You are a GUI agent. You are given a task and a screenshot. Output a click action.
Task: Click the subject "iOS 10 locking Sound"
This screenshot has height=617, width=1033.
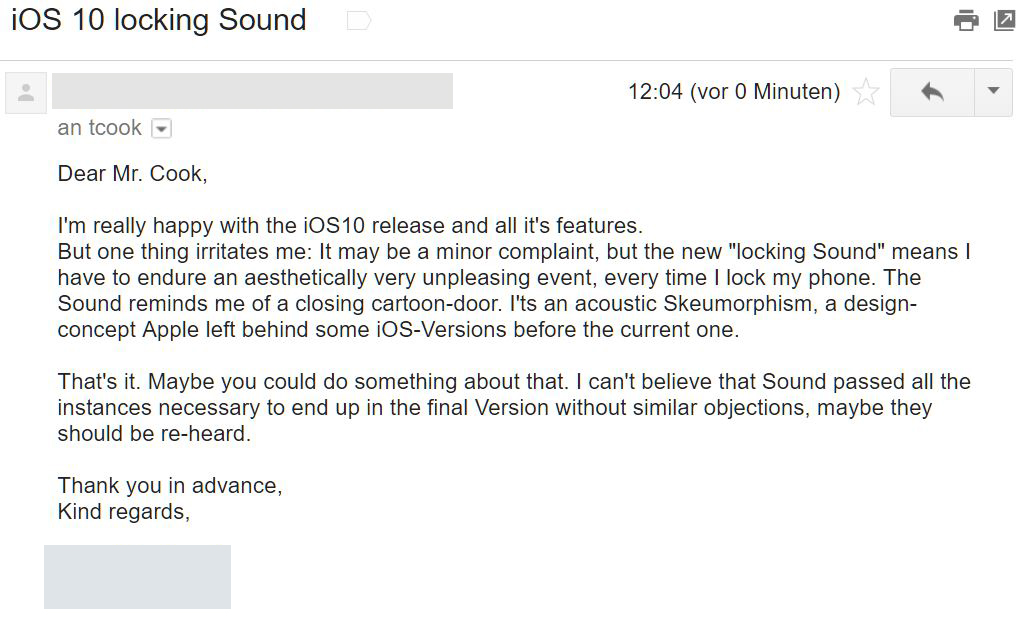[x=159, y=20]
